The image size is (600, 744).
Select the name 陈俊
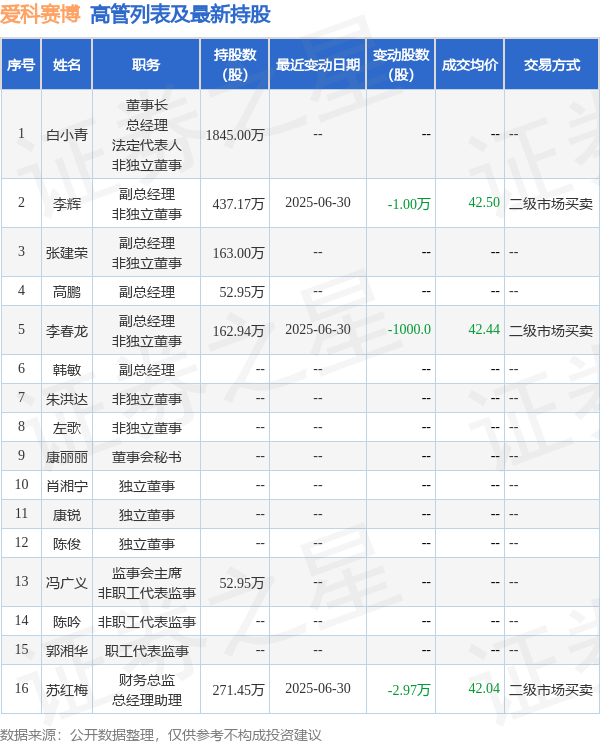coord(67,544)
